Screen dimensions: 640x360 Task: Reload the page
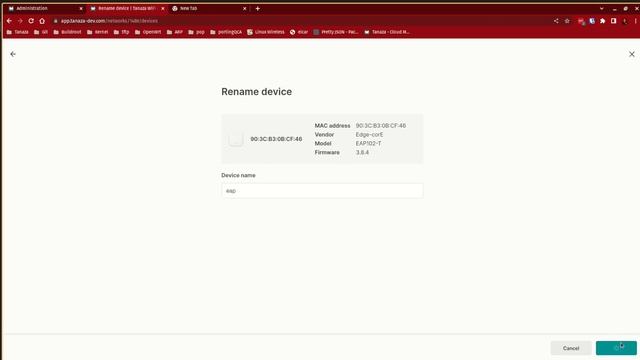pos(31,21)
